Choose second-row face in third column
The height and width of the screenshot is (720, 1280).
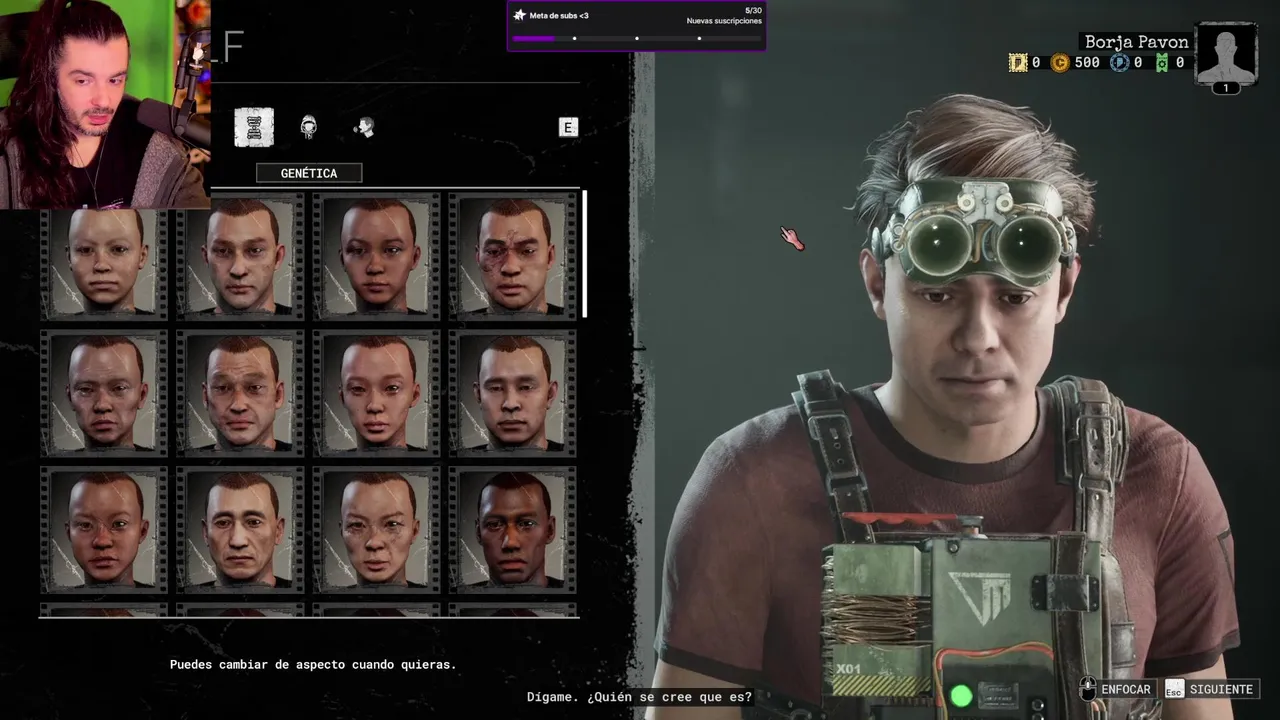click(376, 393)
